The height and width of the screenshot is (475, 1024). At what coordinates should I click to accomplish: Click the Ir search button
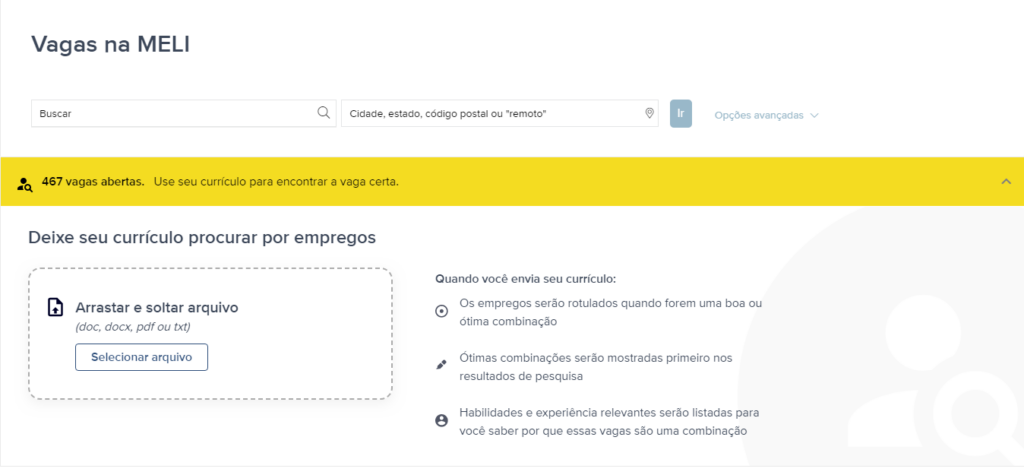click(680, 113)
